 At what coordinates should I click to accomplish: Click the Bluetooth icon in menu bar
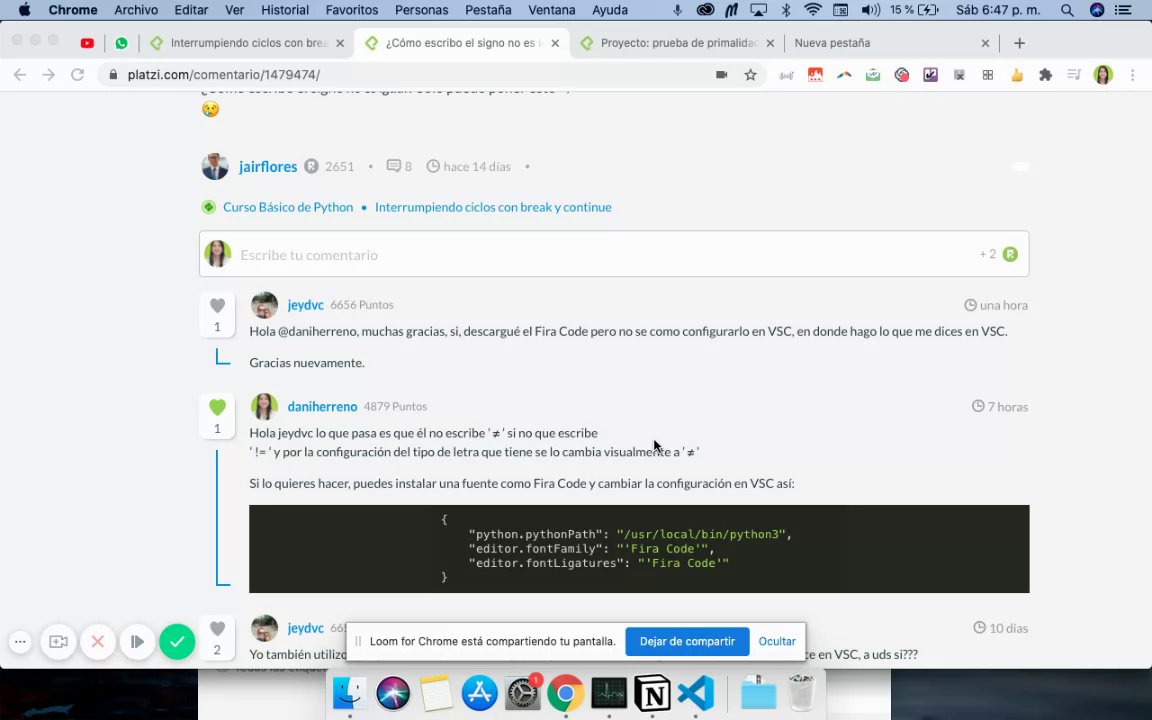[785, 10]
